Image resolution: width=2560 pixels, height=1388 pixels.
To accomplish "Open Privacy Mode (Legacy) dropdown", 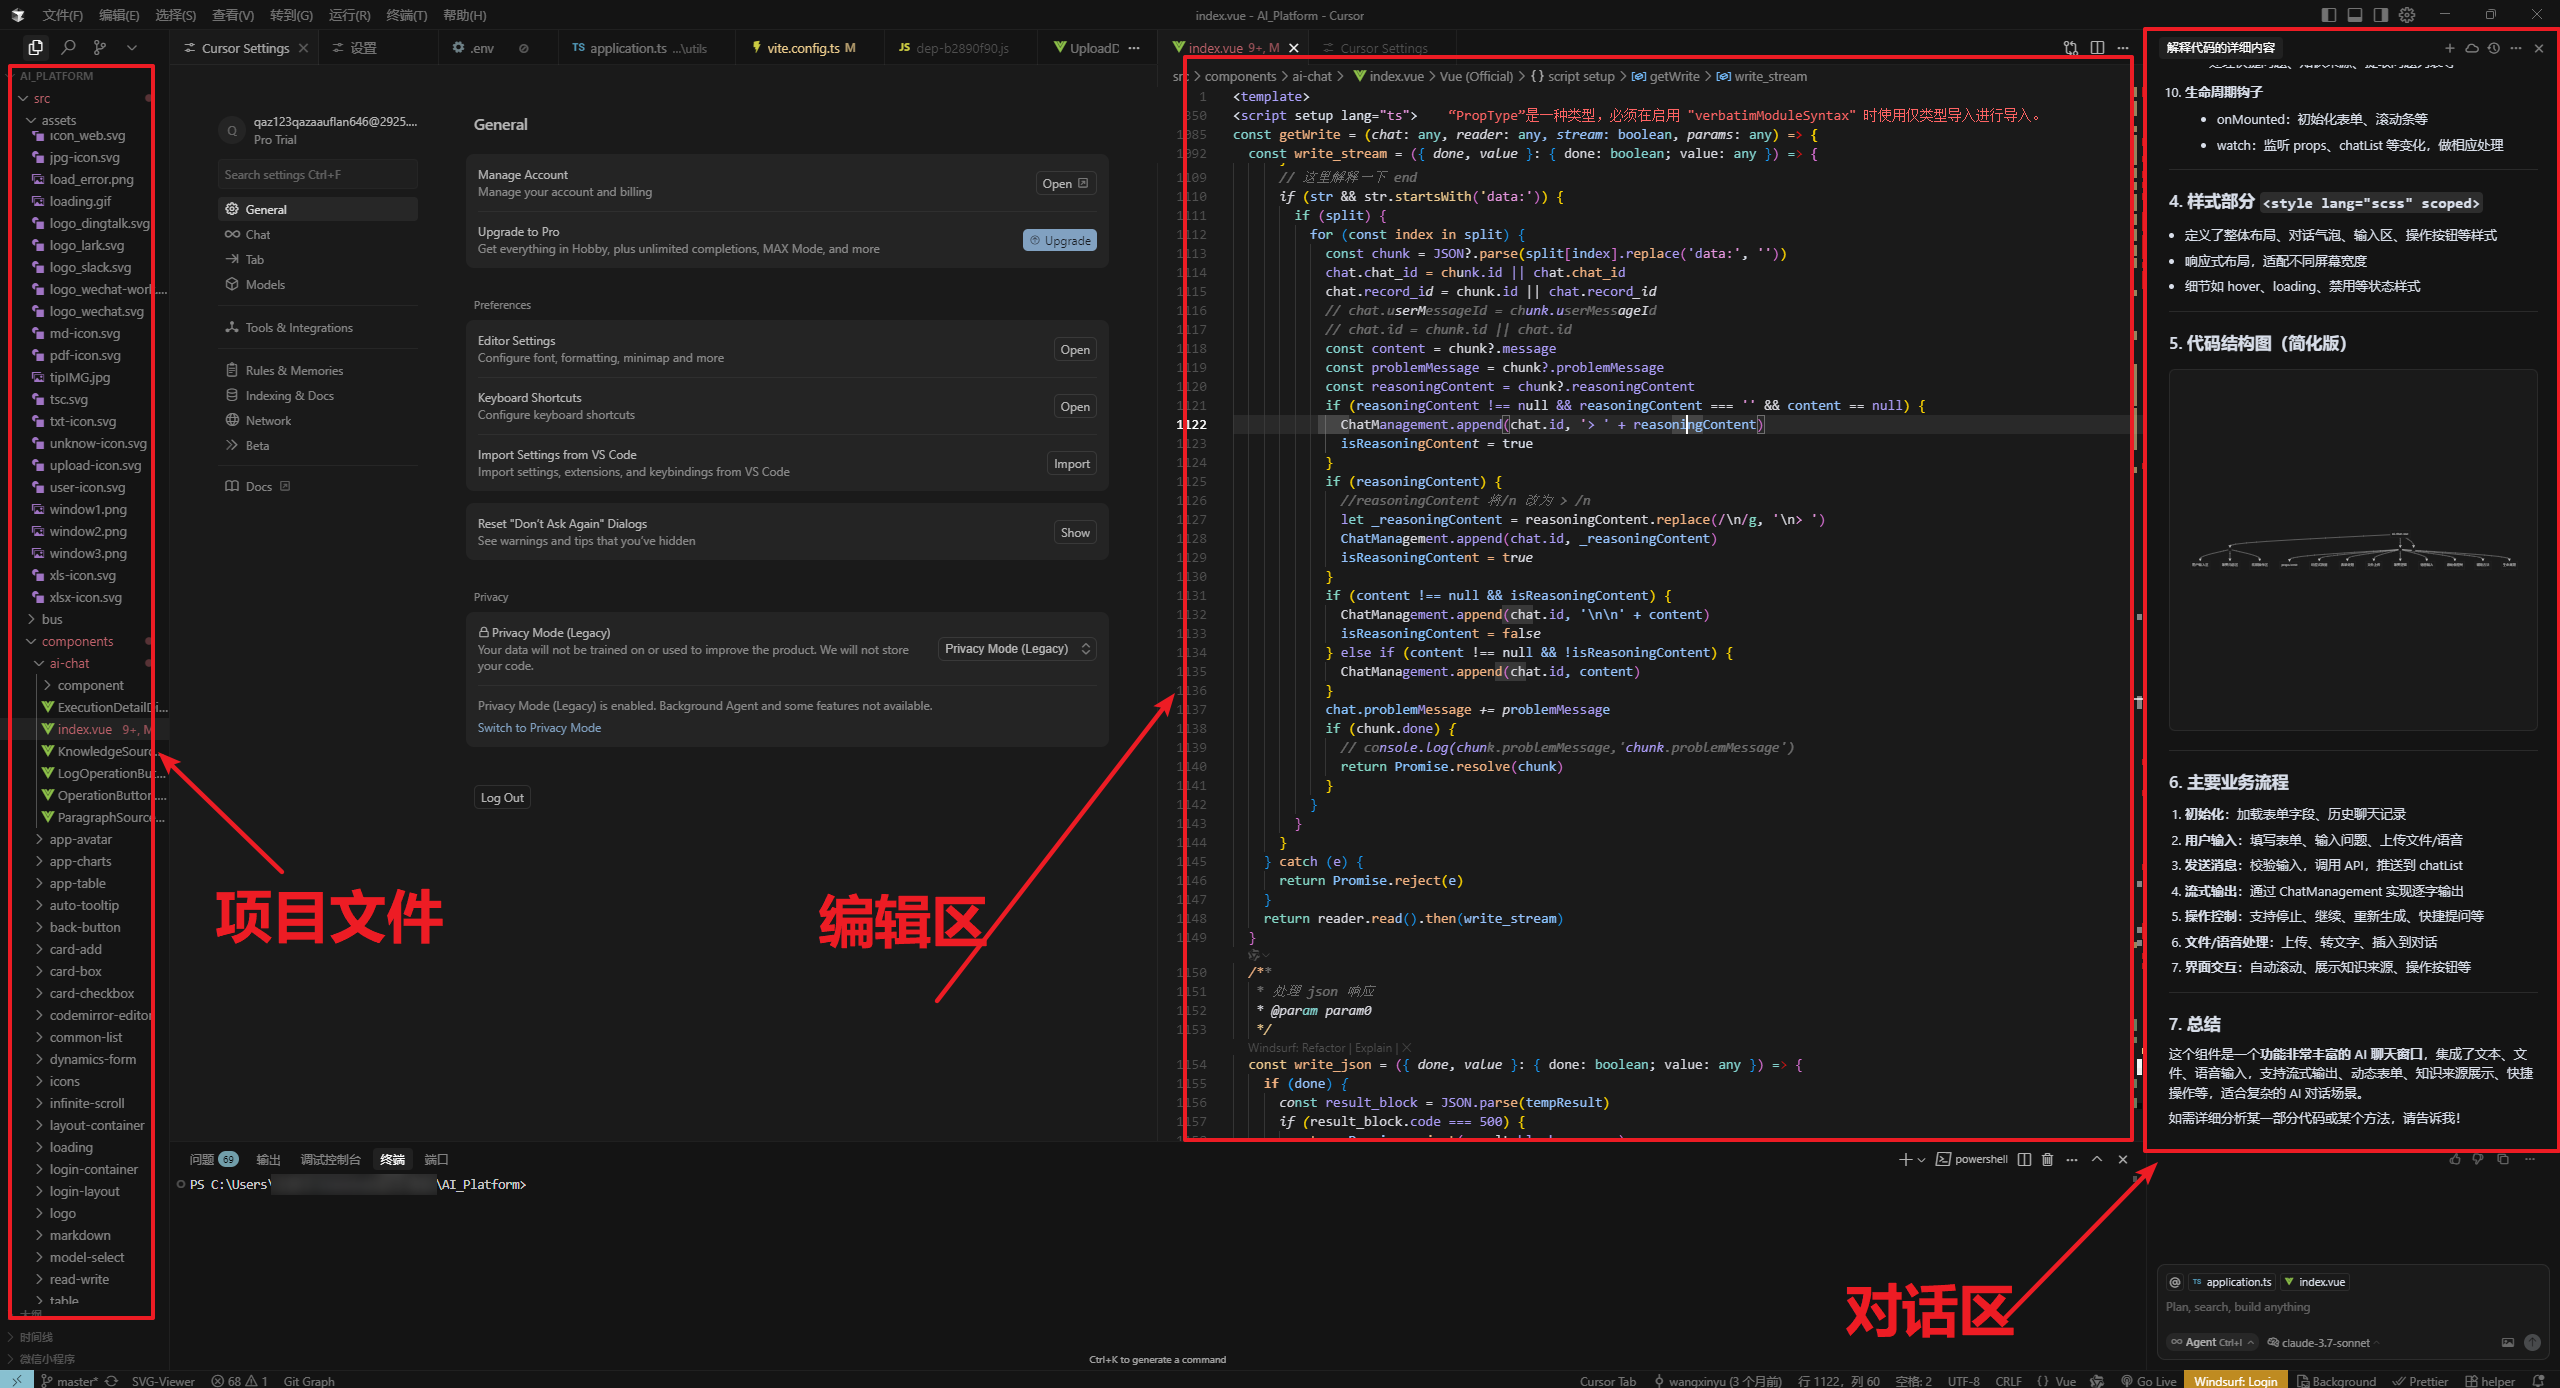I will tap(1017, 649).
